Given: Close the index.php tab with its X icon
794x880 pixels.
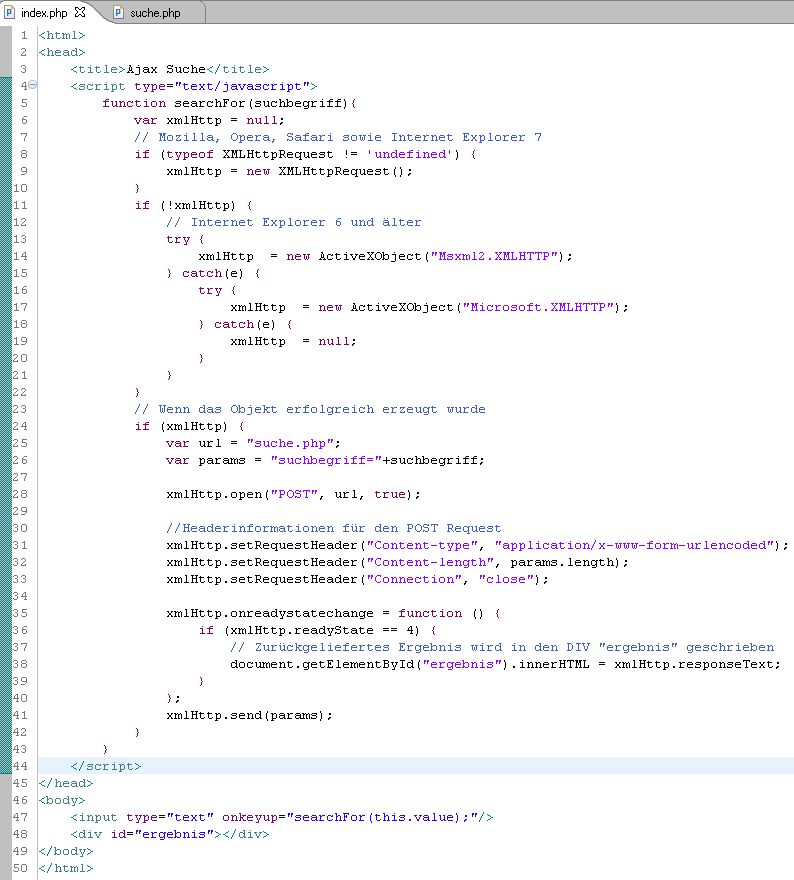Looking at the screenshot, I should click(x=80, y=11).
